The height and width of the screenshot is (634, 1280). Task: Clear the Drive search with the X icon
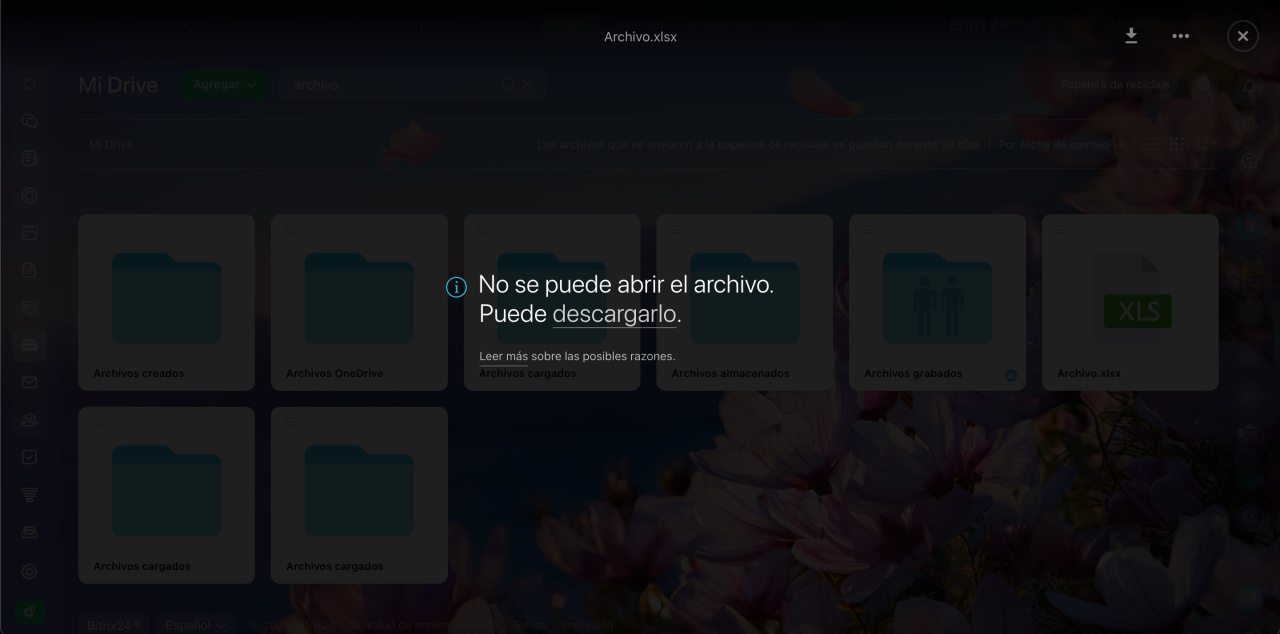tap(528, 85)
